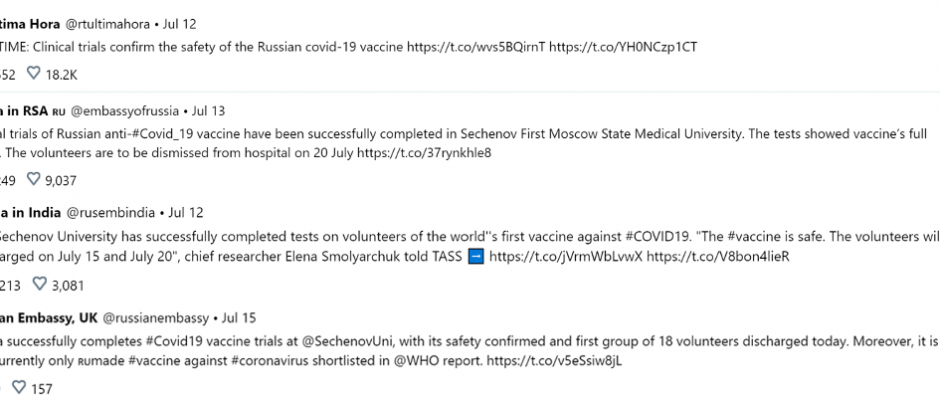Open the @rusembindia profile handle

coord(111,213)
